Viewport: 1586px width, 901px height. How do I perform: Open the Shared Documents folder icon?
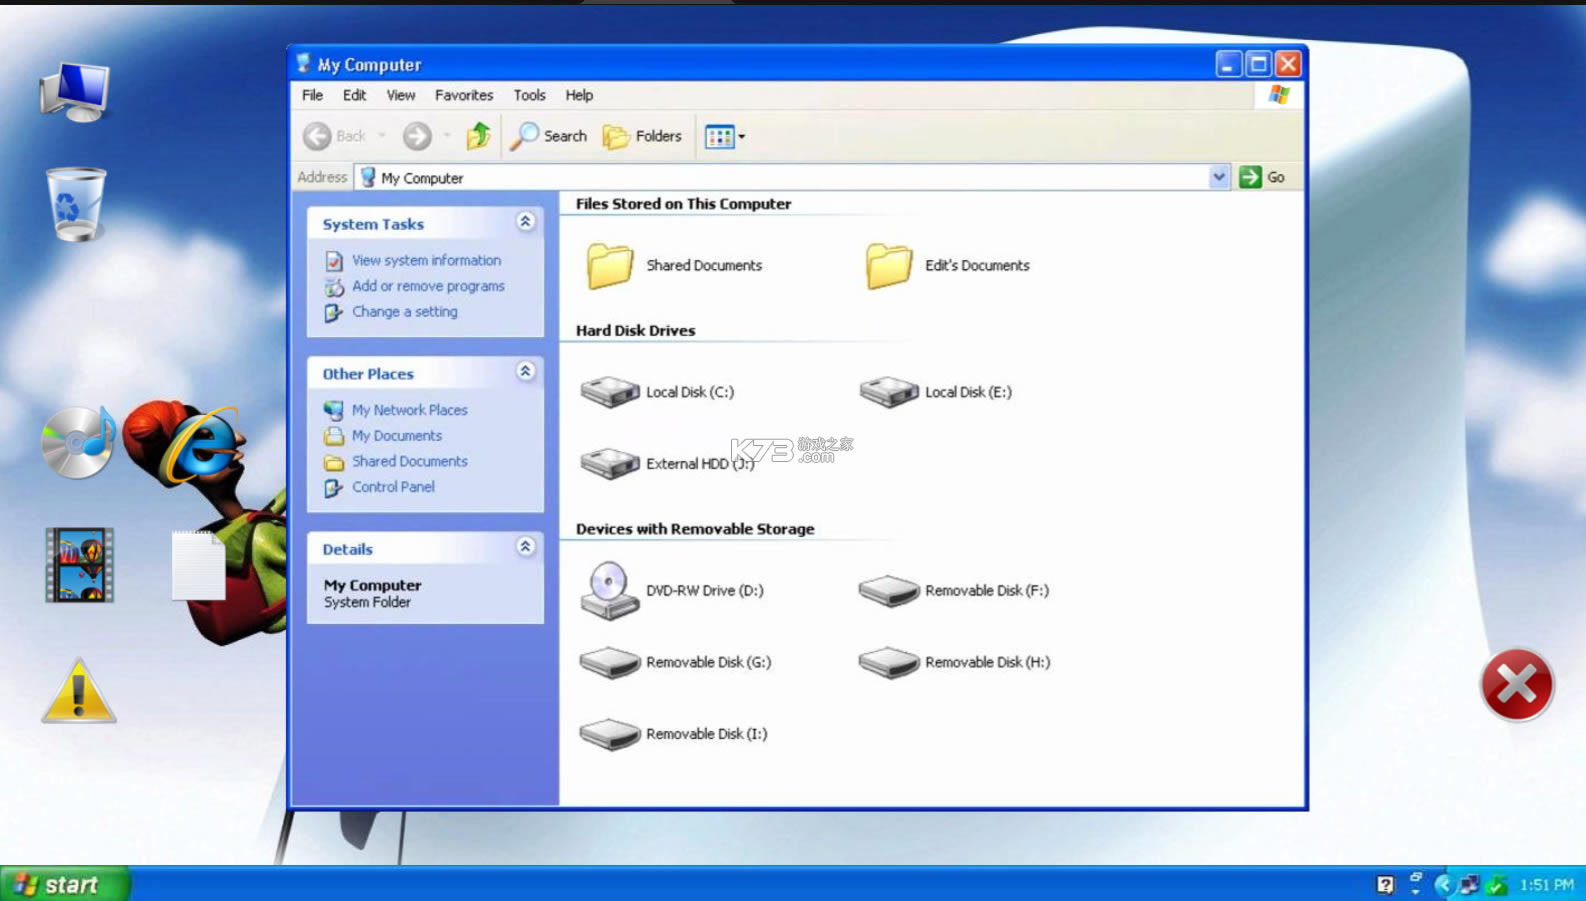(610, 266)
